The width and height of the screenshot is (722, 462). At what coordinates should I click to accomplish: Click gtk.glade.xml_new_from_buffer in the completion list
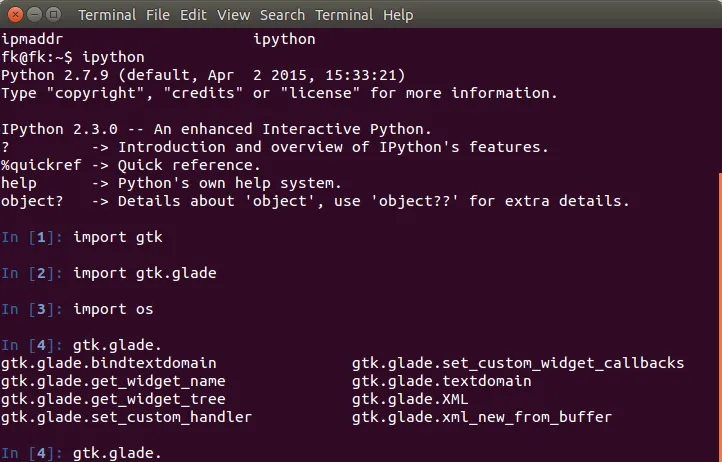point(481,417)
